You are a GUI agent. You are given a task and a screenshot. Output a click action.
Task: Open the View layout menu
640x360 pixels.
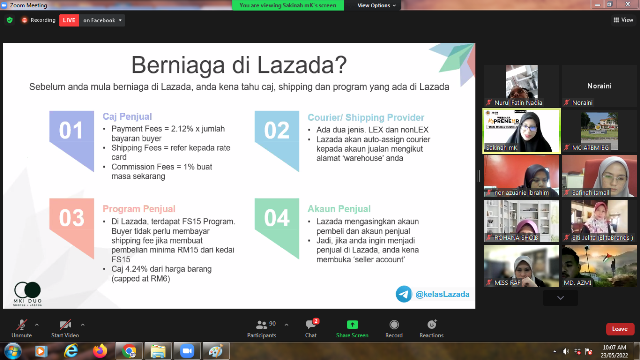coord(624,20)
